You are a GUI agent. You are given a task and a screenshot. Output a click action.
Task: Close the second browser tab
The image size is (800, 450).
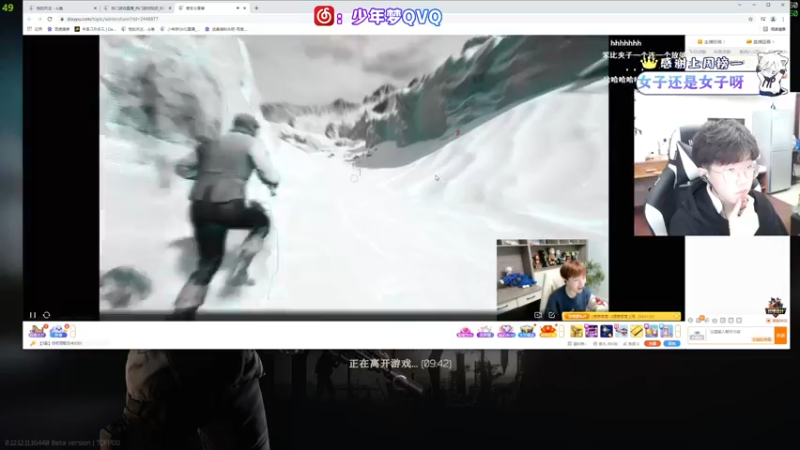pos(170,8)
